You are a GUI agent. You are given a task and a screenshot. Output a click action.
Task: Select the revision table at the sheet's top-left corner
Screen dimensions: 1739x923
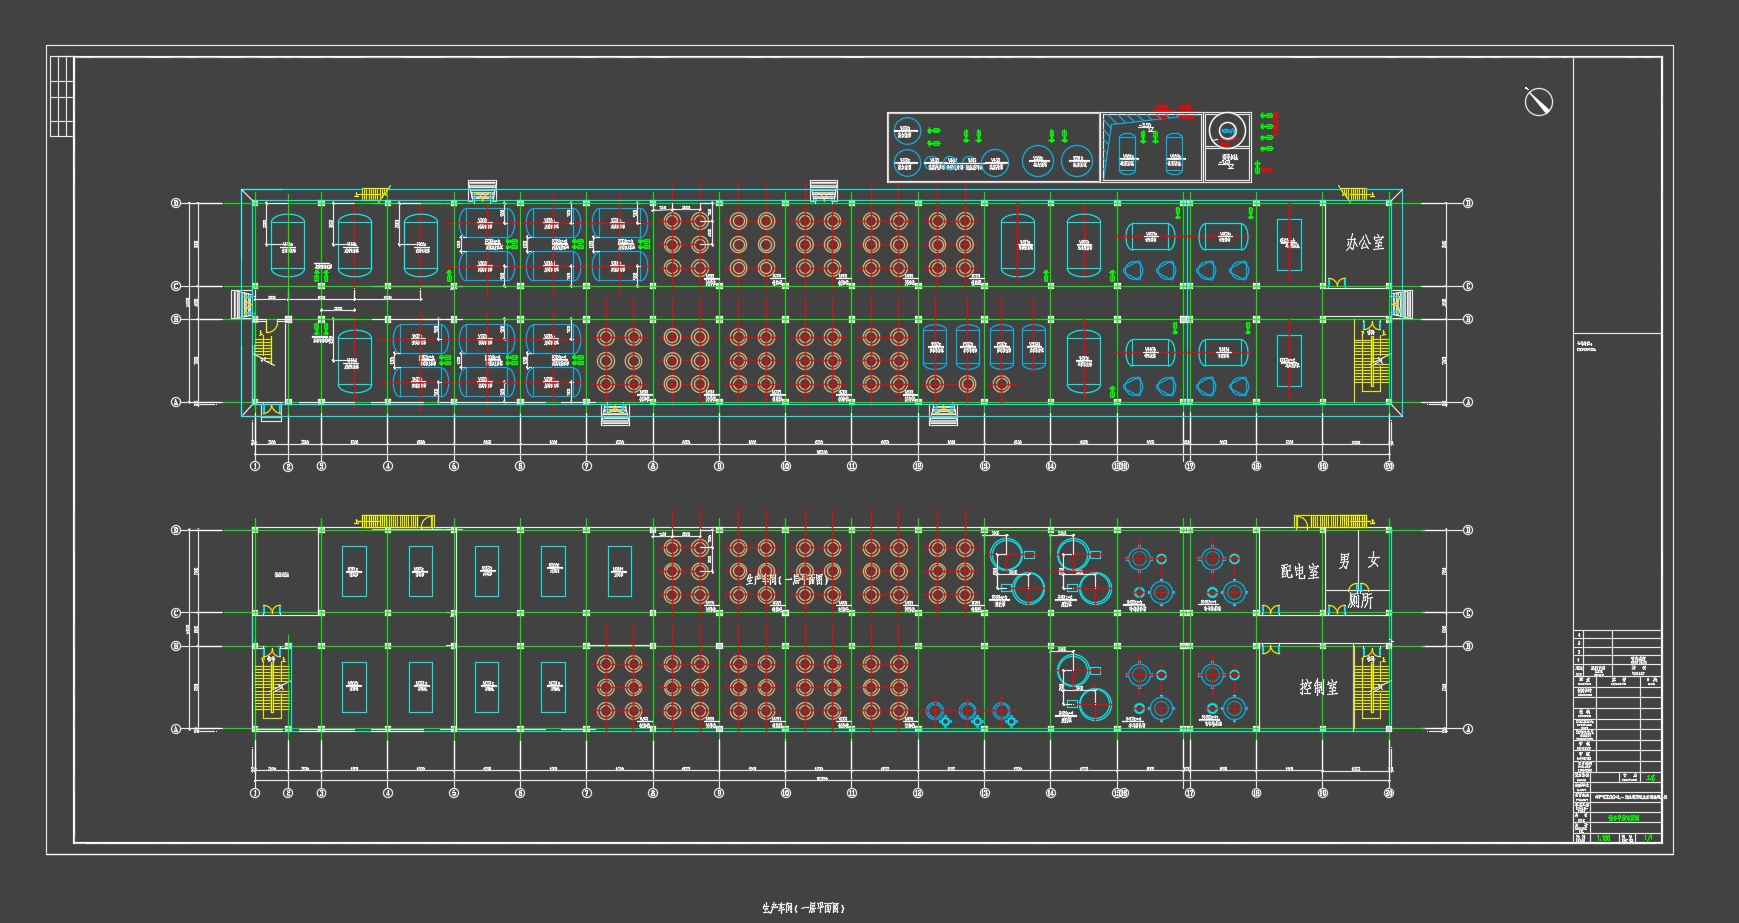(61, 96)
